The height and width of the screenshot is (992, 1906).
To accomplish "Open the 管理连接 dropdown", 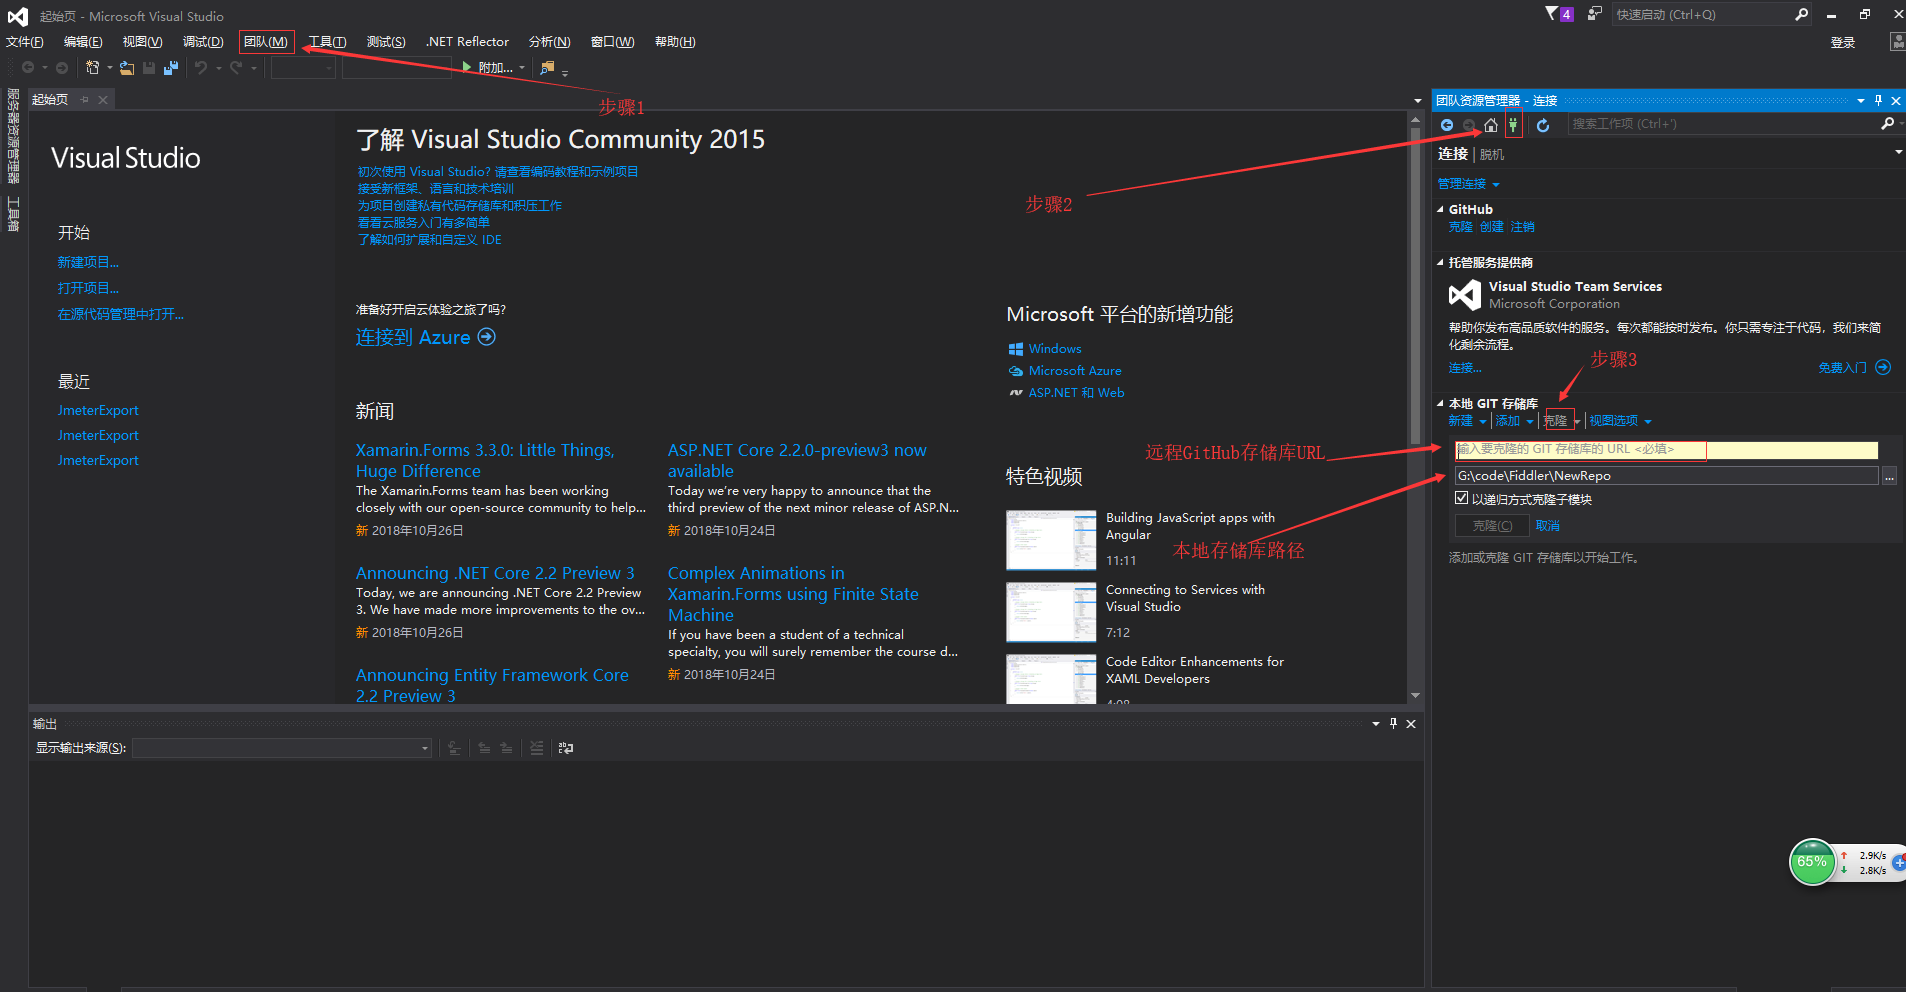I will 1468,184.
